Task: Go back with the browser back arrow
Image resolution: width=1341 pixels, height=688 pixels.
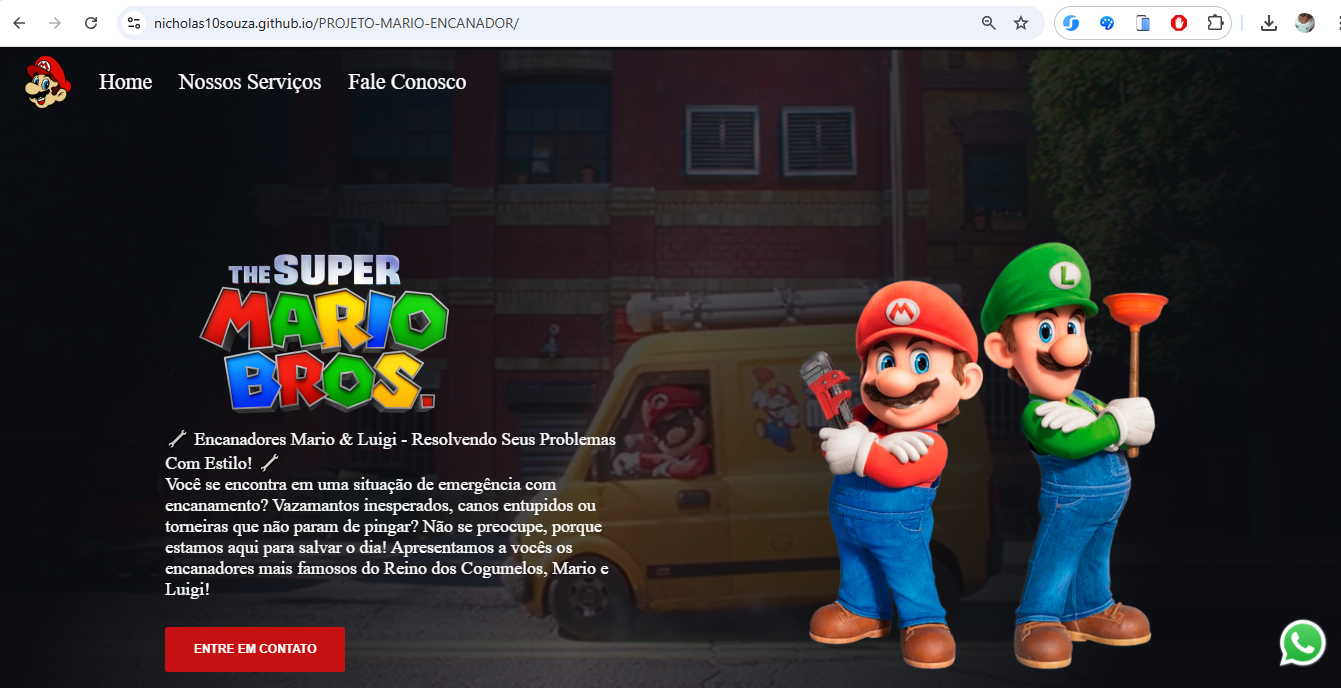Action: coord(19,23)
